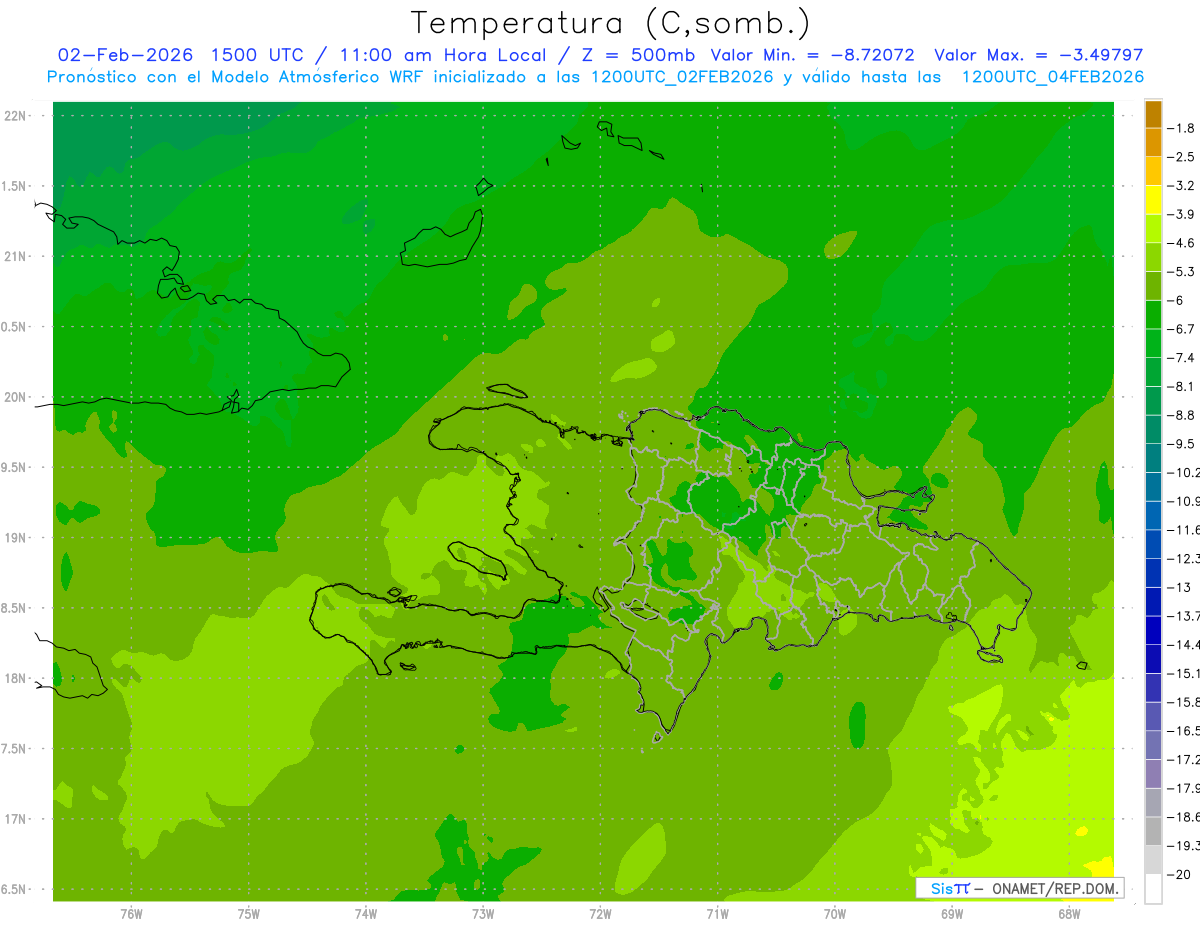Click the '75W' longitude axis label
1200x927 pixels.
249,913
